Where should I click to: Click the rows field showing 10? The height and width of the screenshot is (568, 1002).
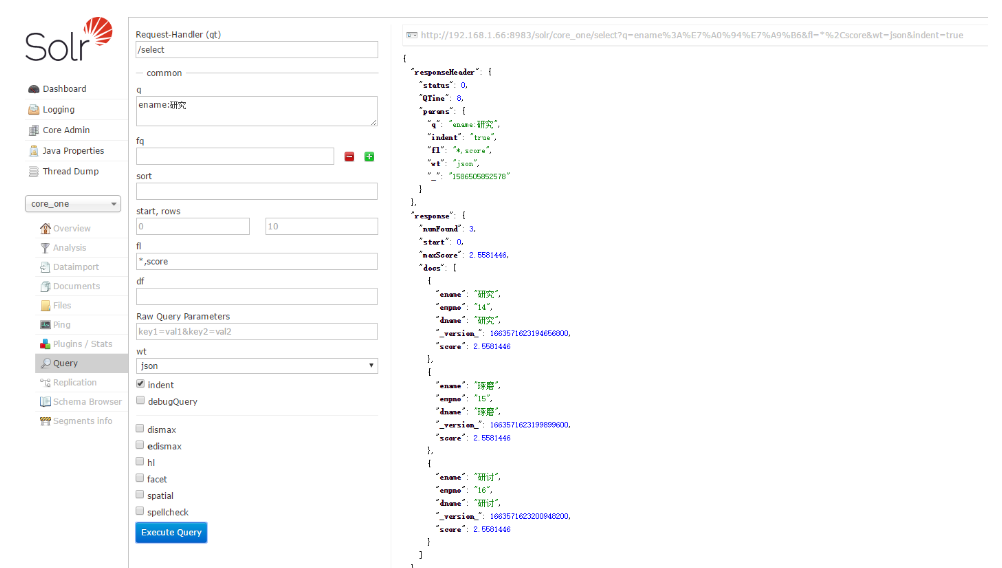click(321, 226)
